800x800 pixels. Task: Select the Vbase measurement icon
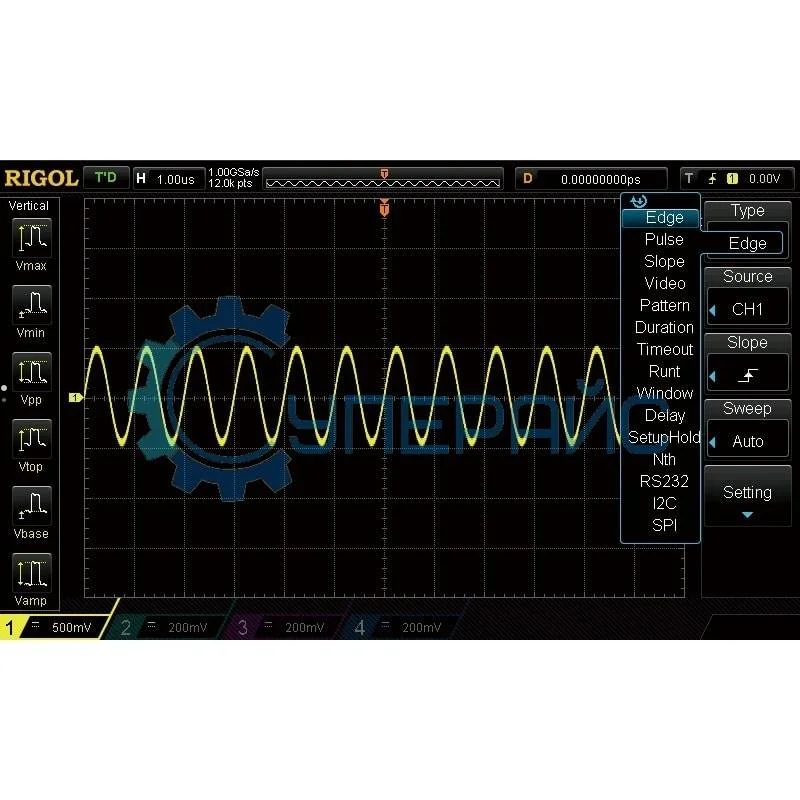(x=31, y=507)
